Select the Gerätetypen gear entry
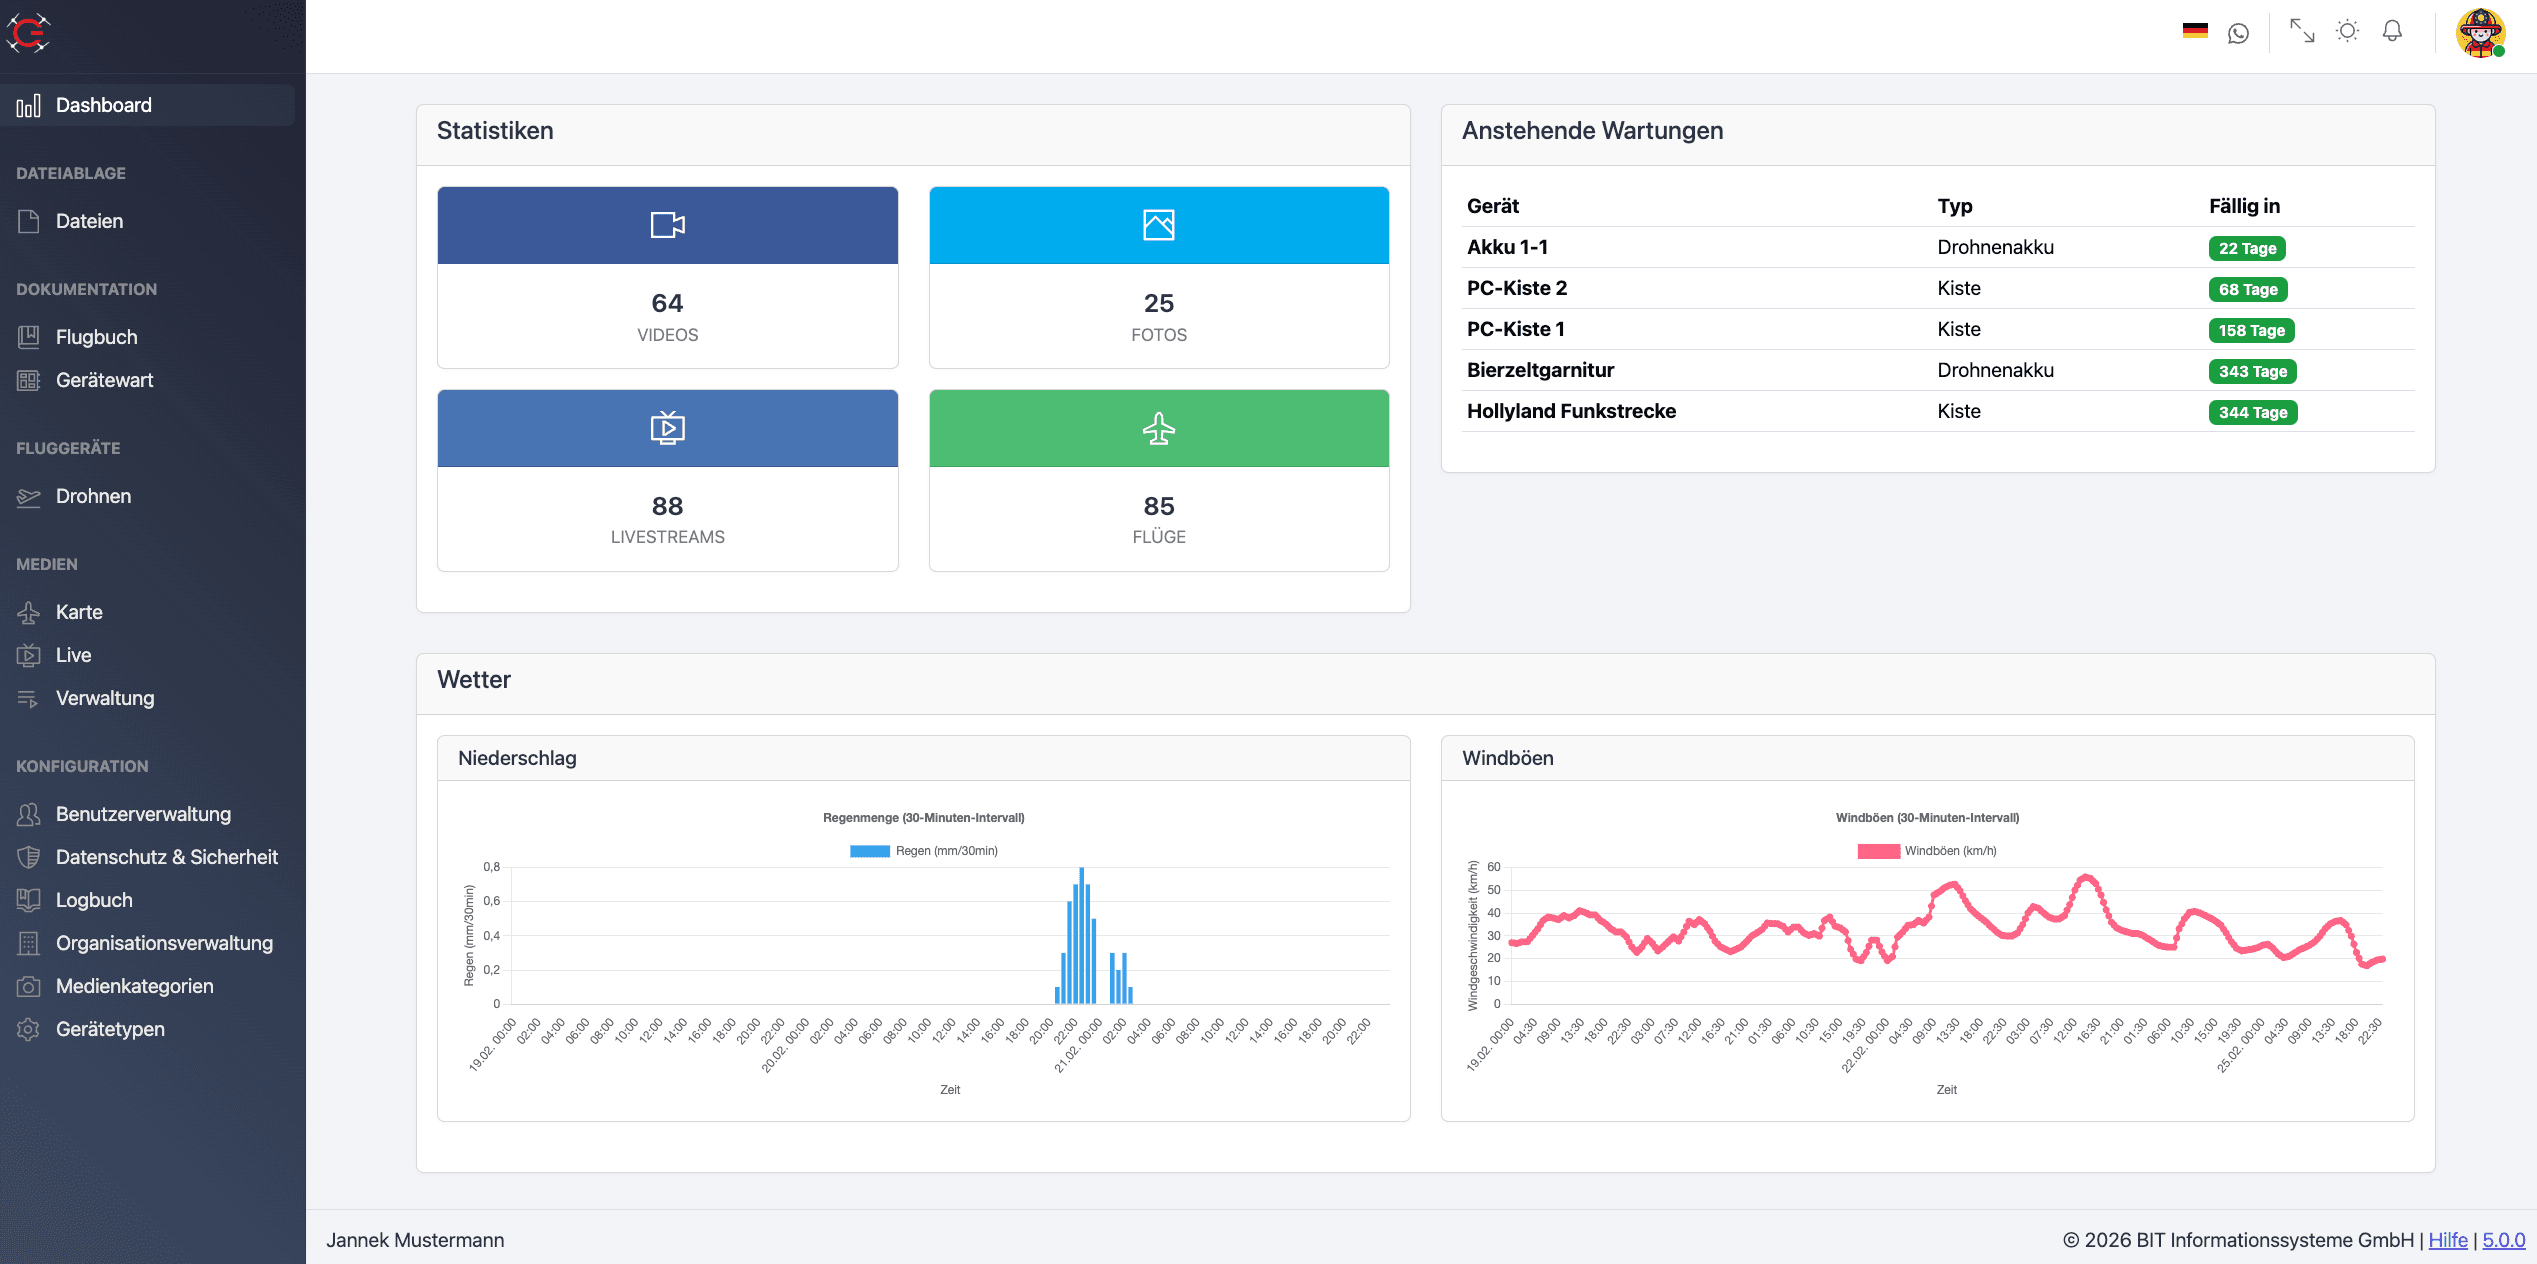Viewport: 2537px width, 1264px height. pyautogui.click(x=110, y=1029)
